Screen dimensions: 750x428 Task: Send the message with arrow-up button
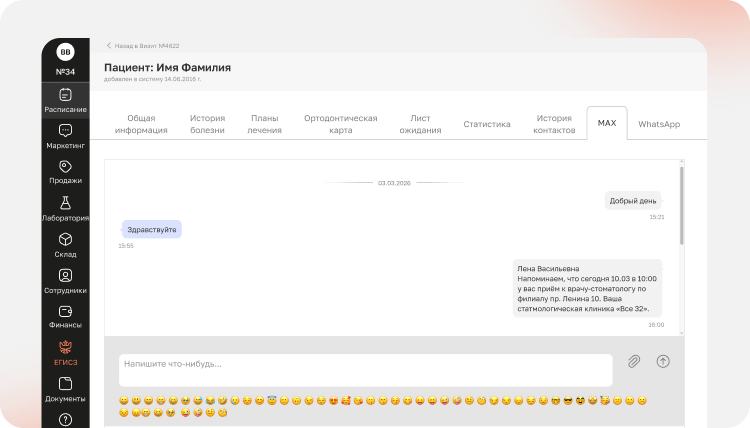pos(663,362)
